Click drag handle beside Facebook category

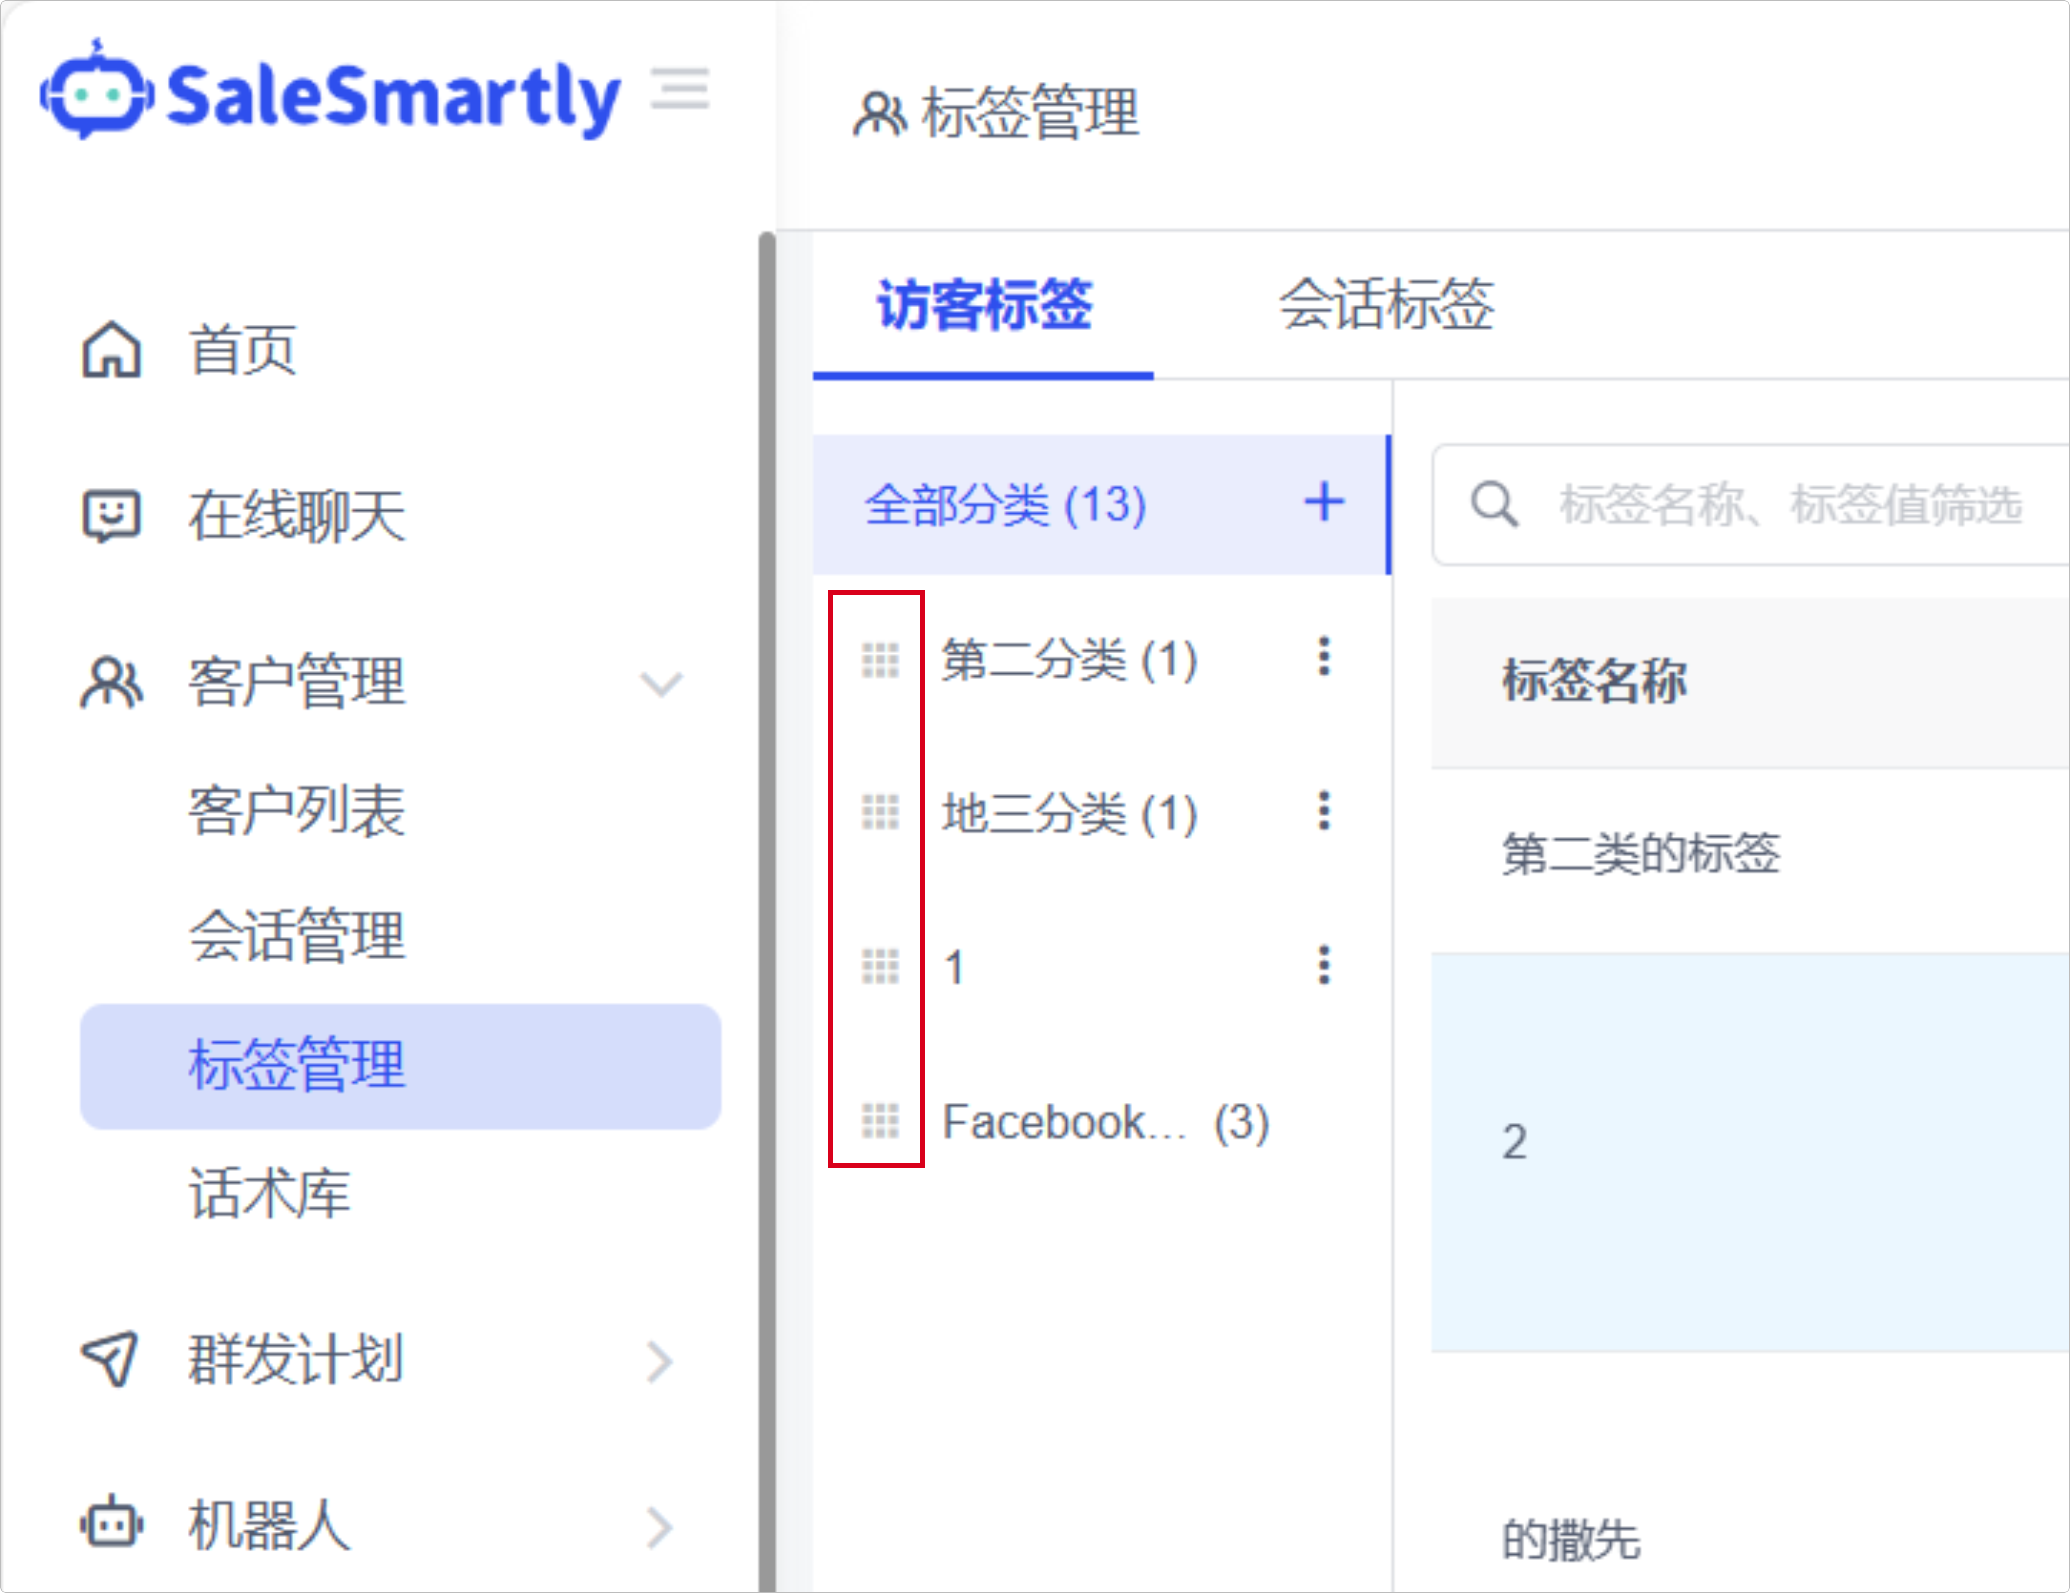880,1121
